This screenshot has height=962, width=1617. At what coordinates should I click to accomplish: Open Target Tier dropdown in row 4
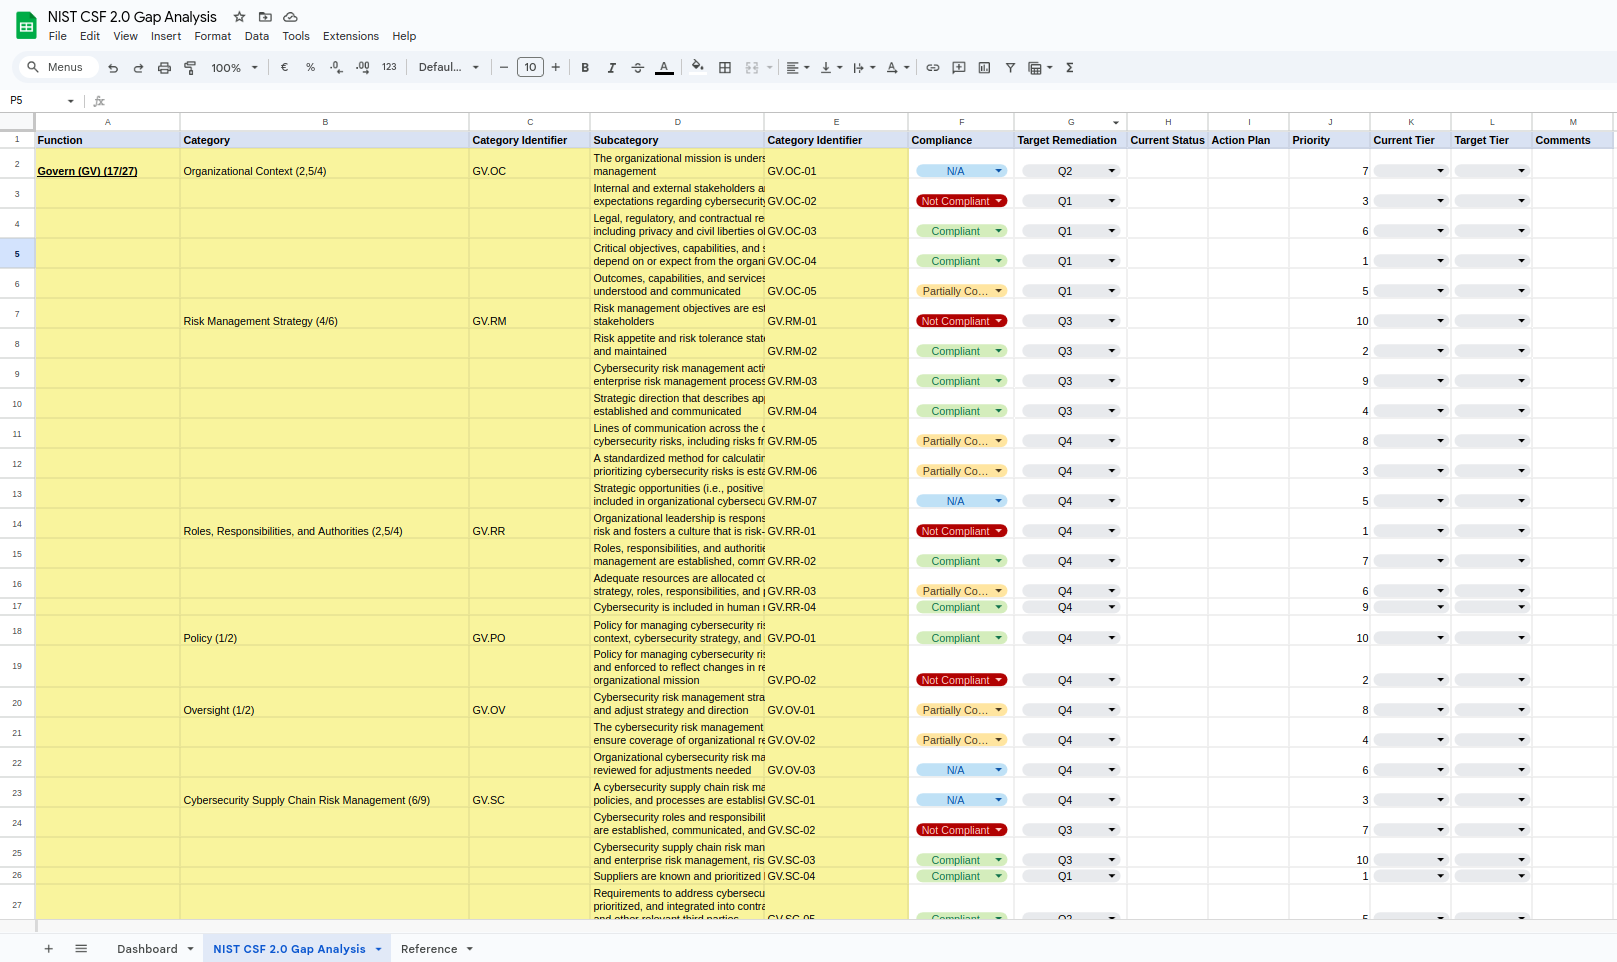pos(1491,231)
